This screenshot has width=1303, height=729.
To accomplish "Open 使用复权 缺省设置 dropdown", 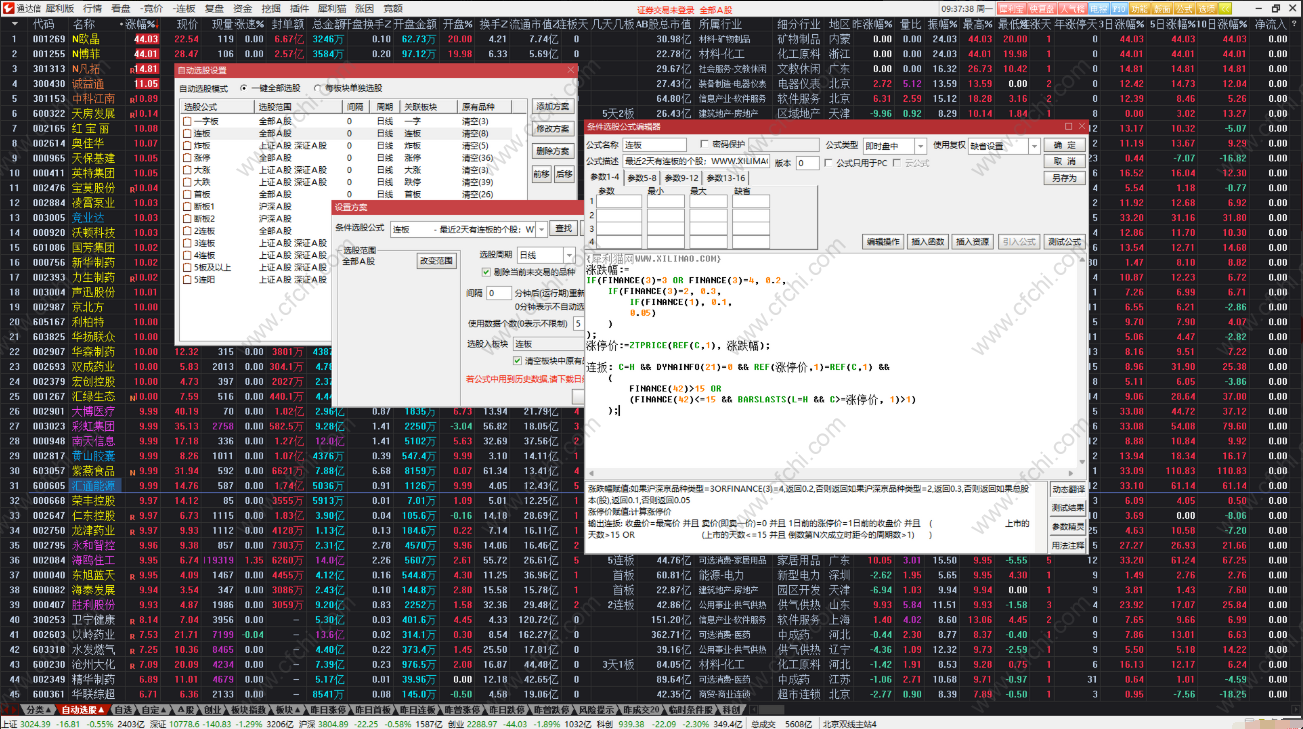I will (1002, 145).
